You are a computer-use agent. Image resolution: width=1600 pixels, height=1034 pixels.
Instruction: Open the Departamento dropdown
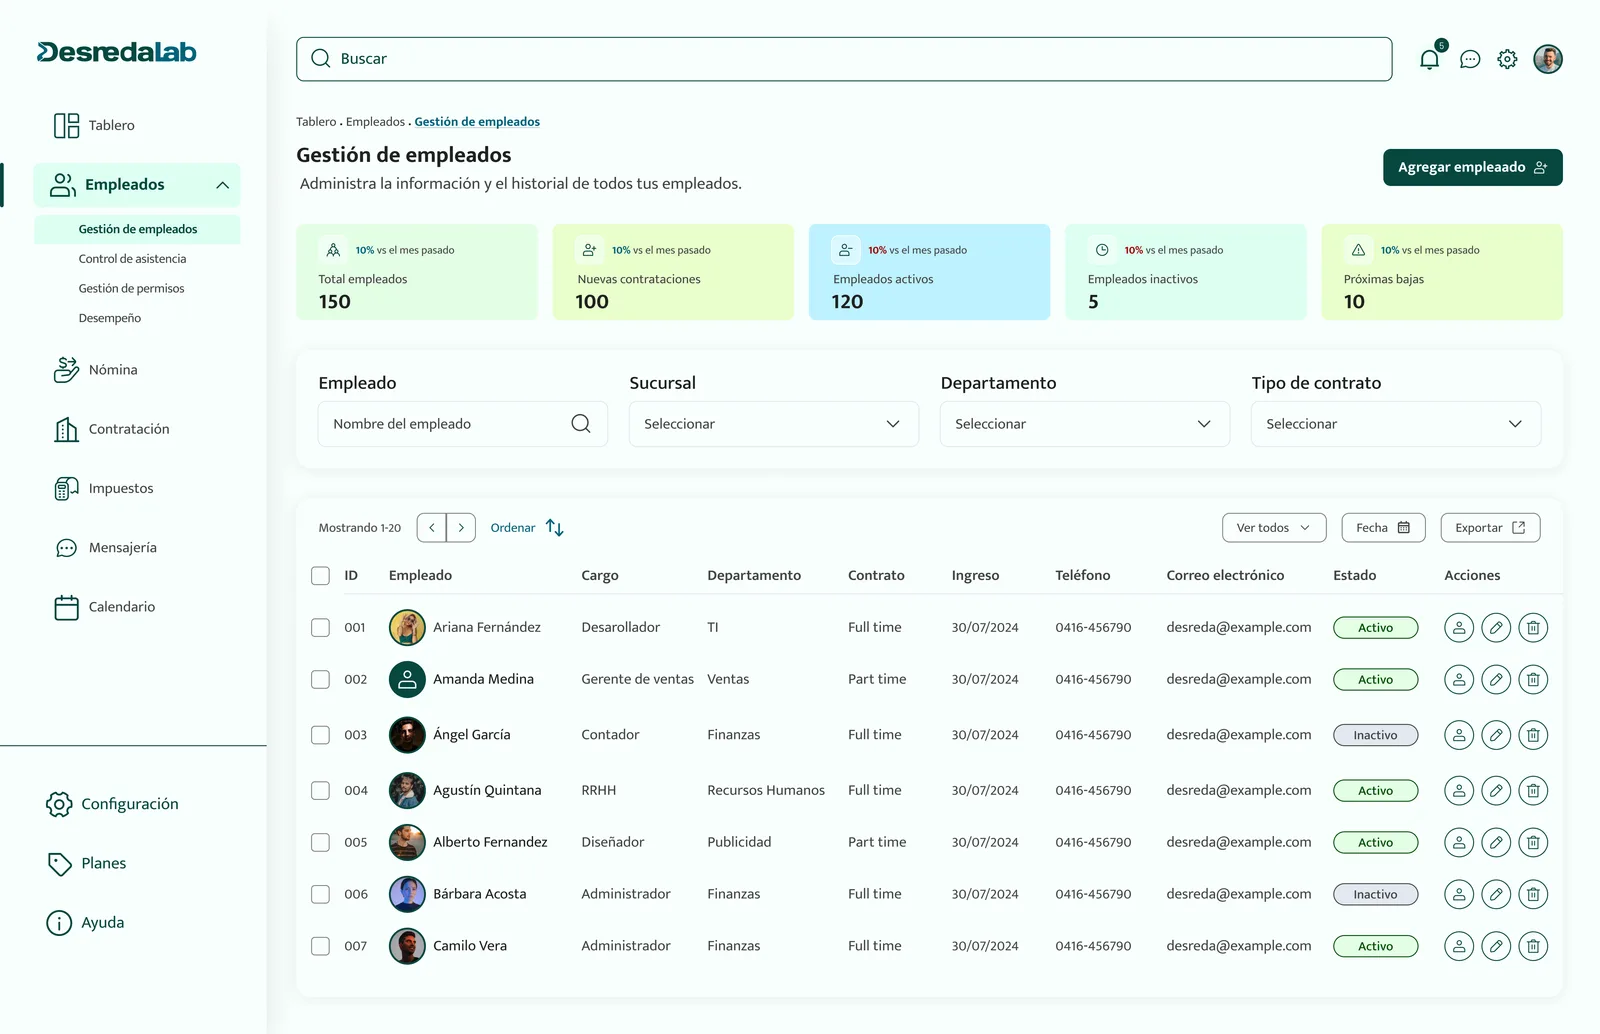(x=1085, y=424)
